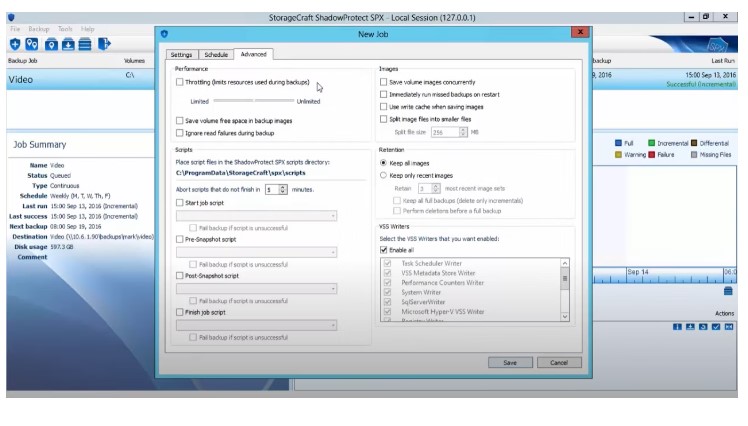Check Save volume images concurrently
748x426 pixels.
[x=384, y=82]
